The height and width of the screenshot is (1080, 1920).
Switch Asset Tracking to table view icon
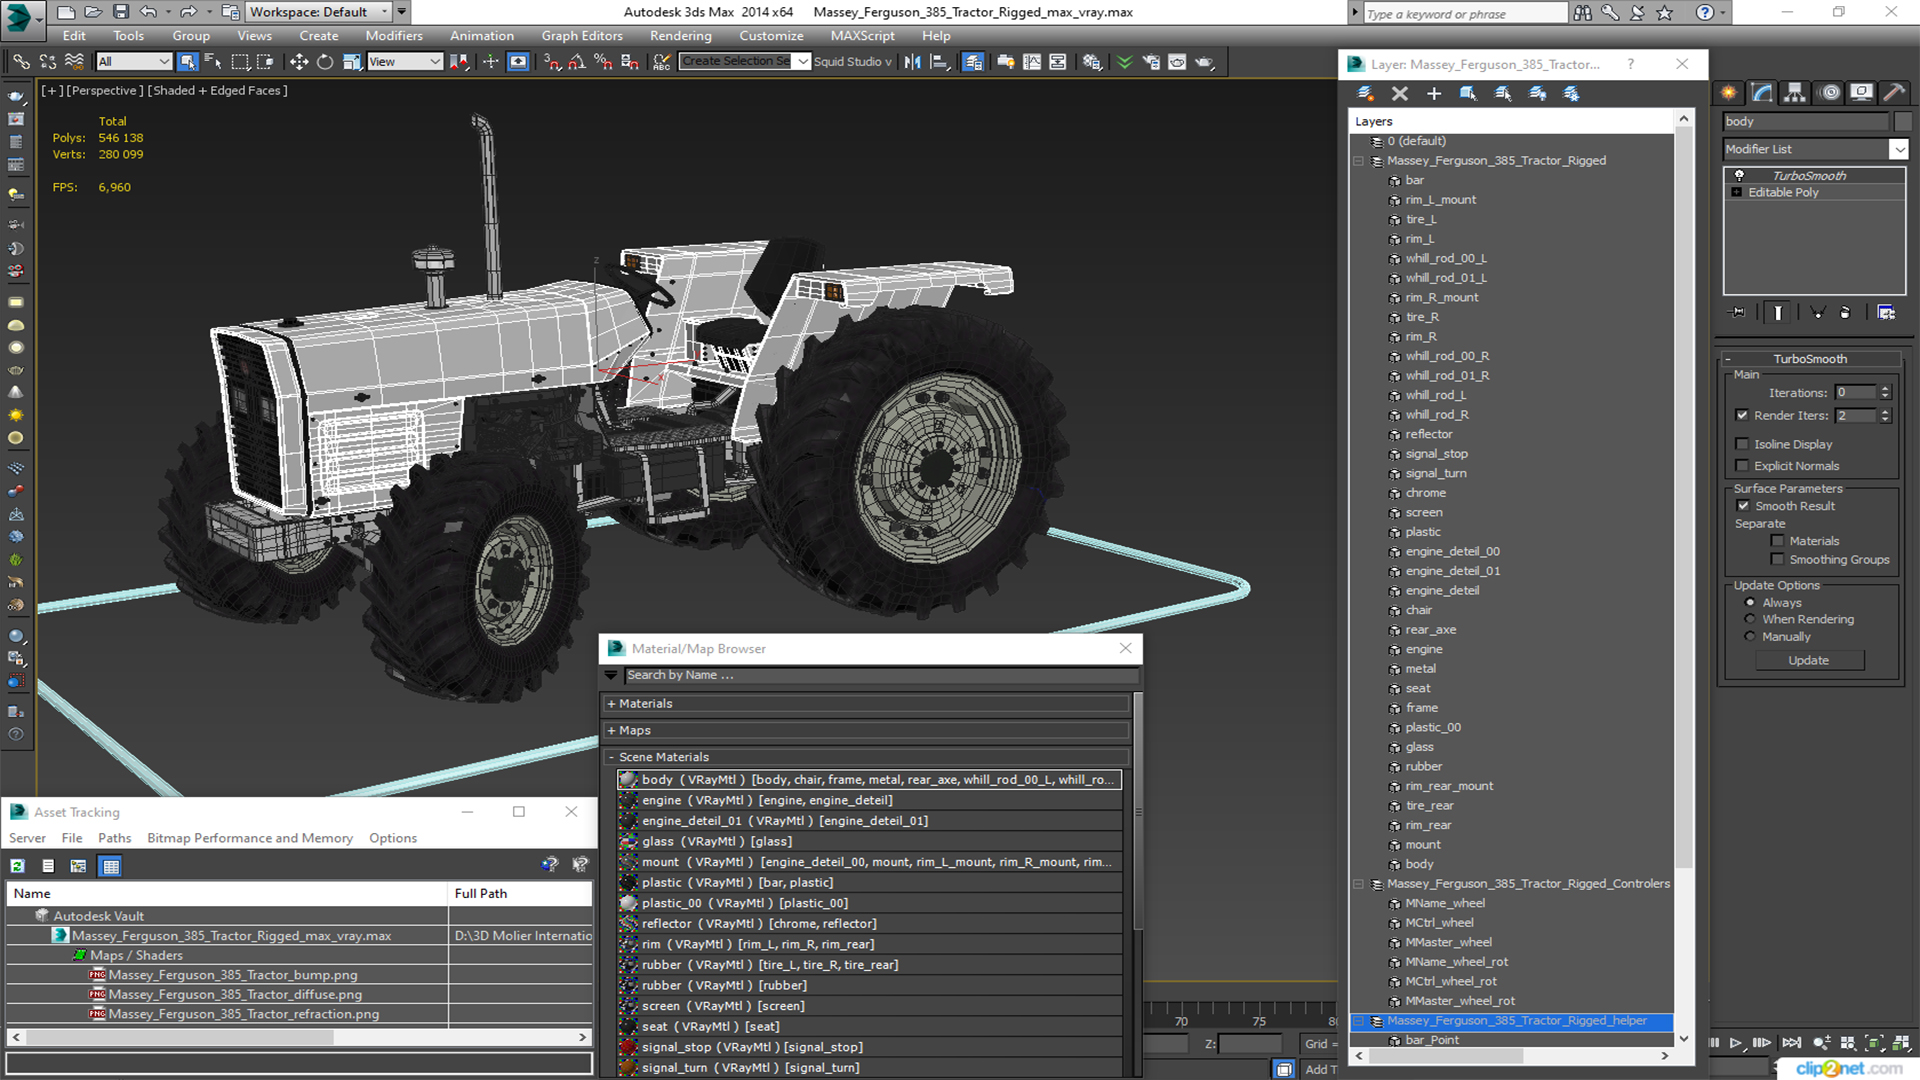click(111, 866)
